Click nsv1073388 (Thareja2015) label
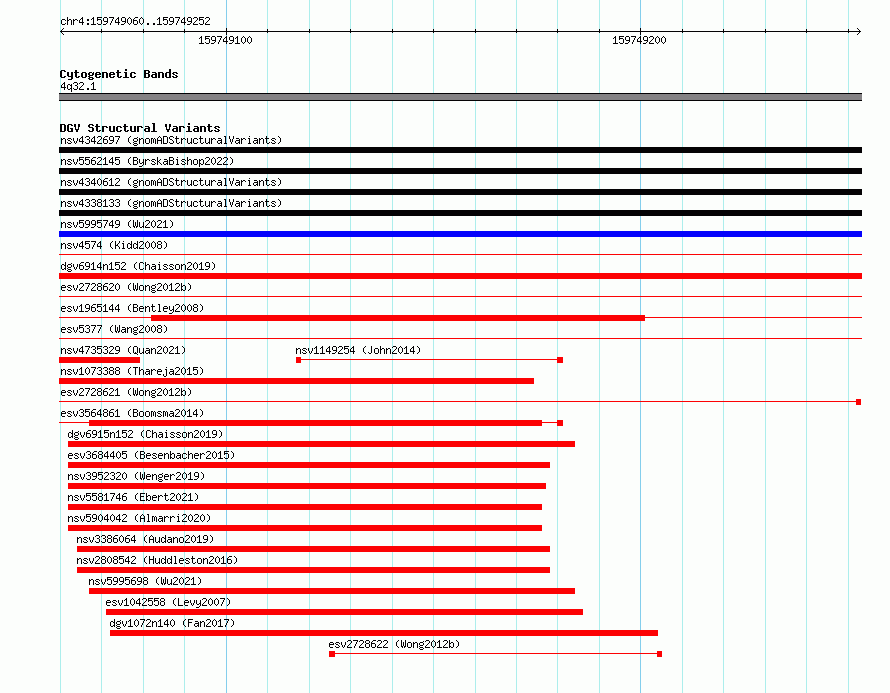 (132, 371)
